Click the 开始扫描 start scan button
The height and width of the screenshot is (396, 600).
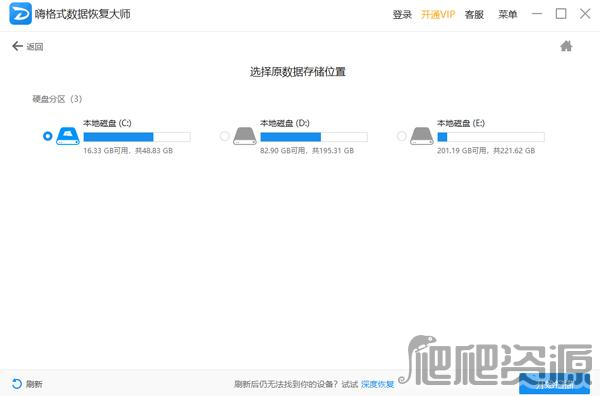coord(554,384)
